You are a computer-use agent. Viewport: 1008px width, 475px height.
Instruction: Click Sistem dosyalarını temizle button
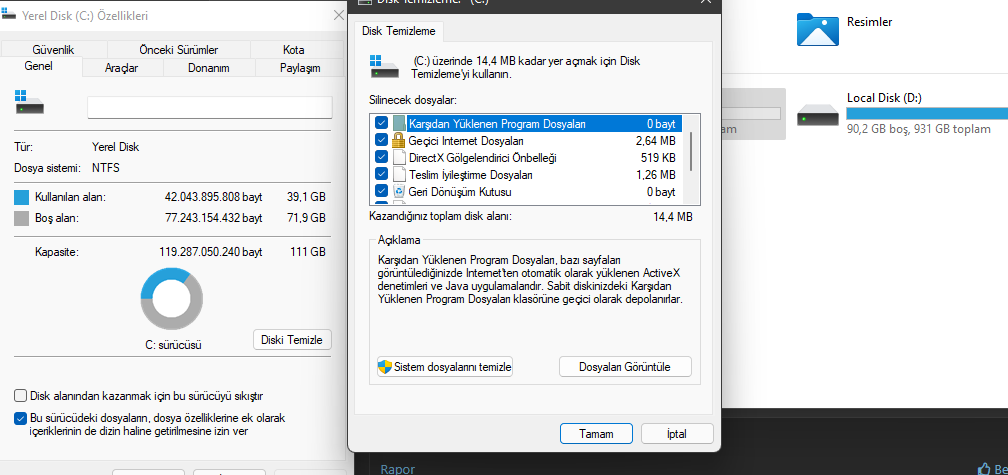(445, 367)
